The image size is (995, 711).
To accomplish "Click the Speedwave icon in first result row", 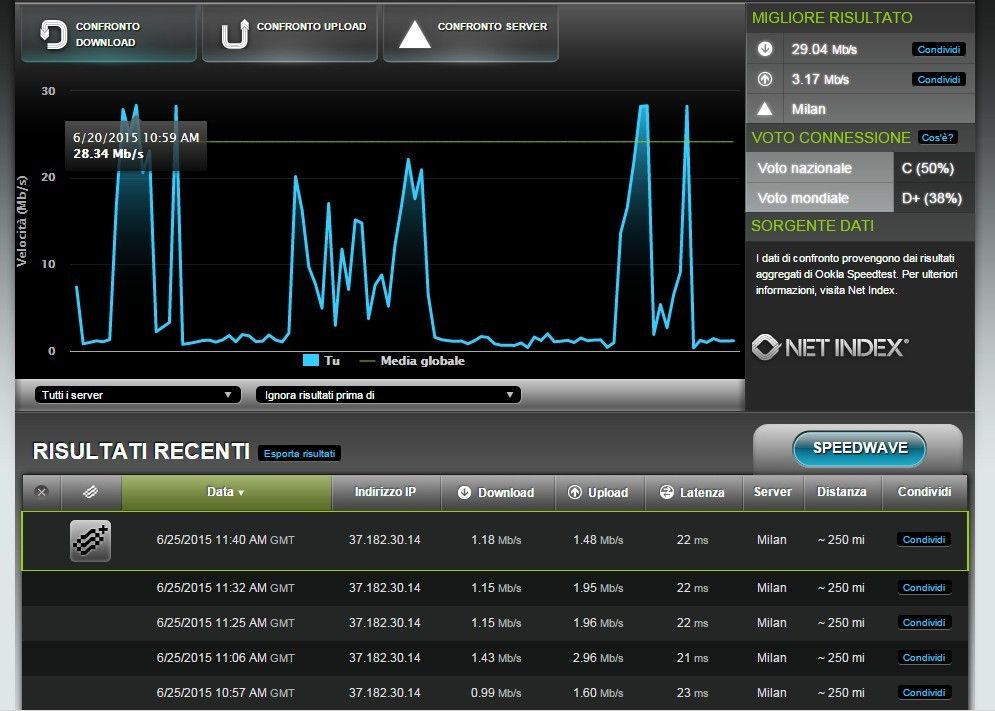I will pos(90,540).
